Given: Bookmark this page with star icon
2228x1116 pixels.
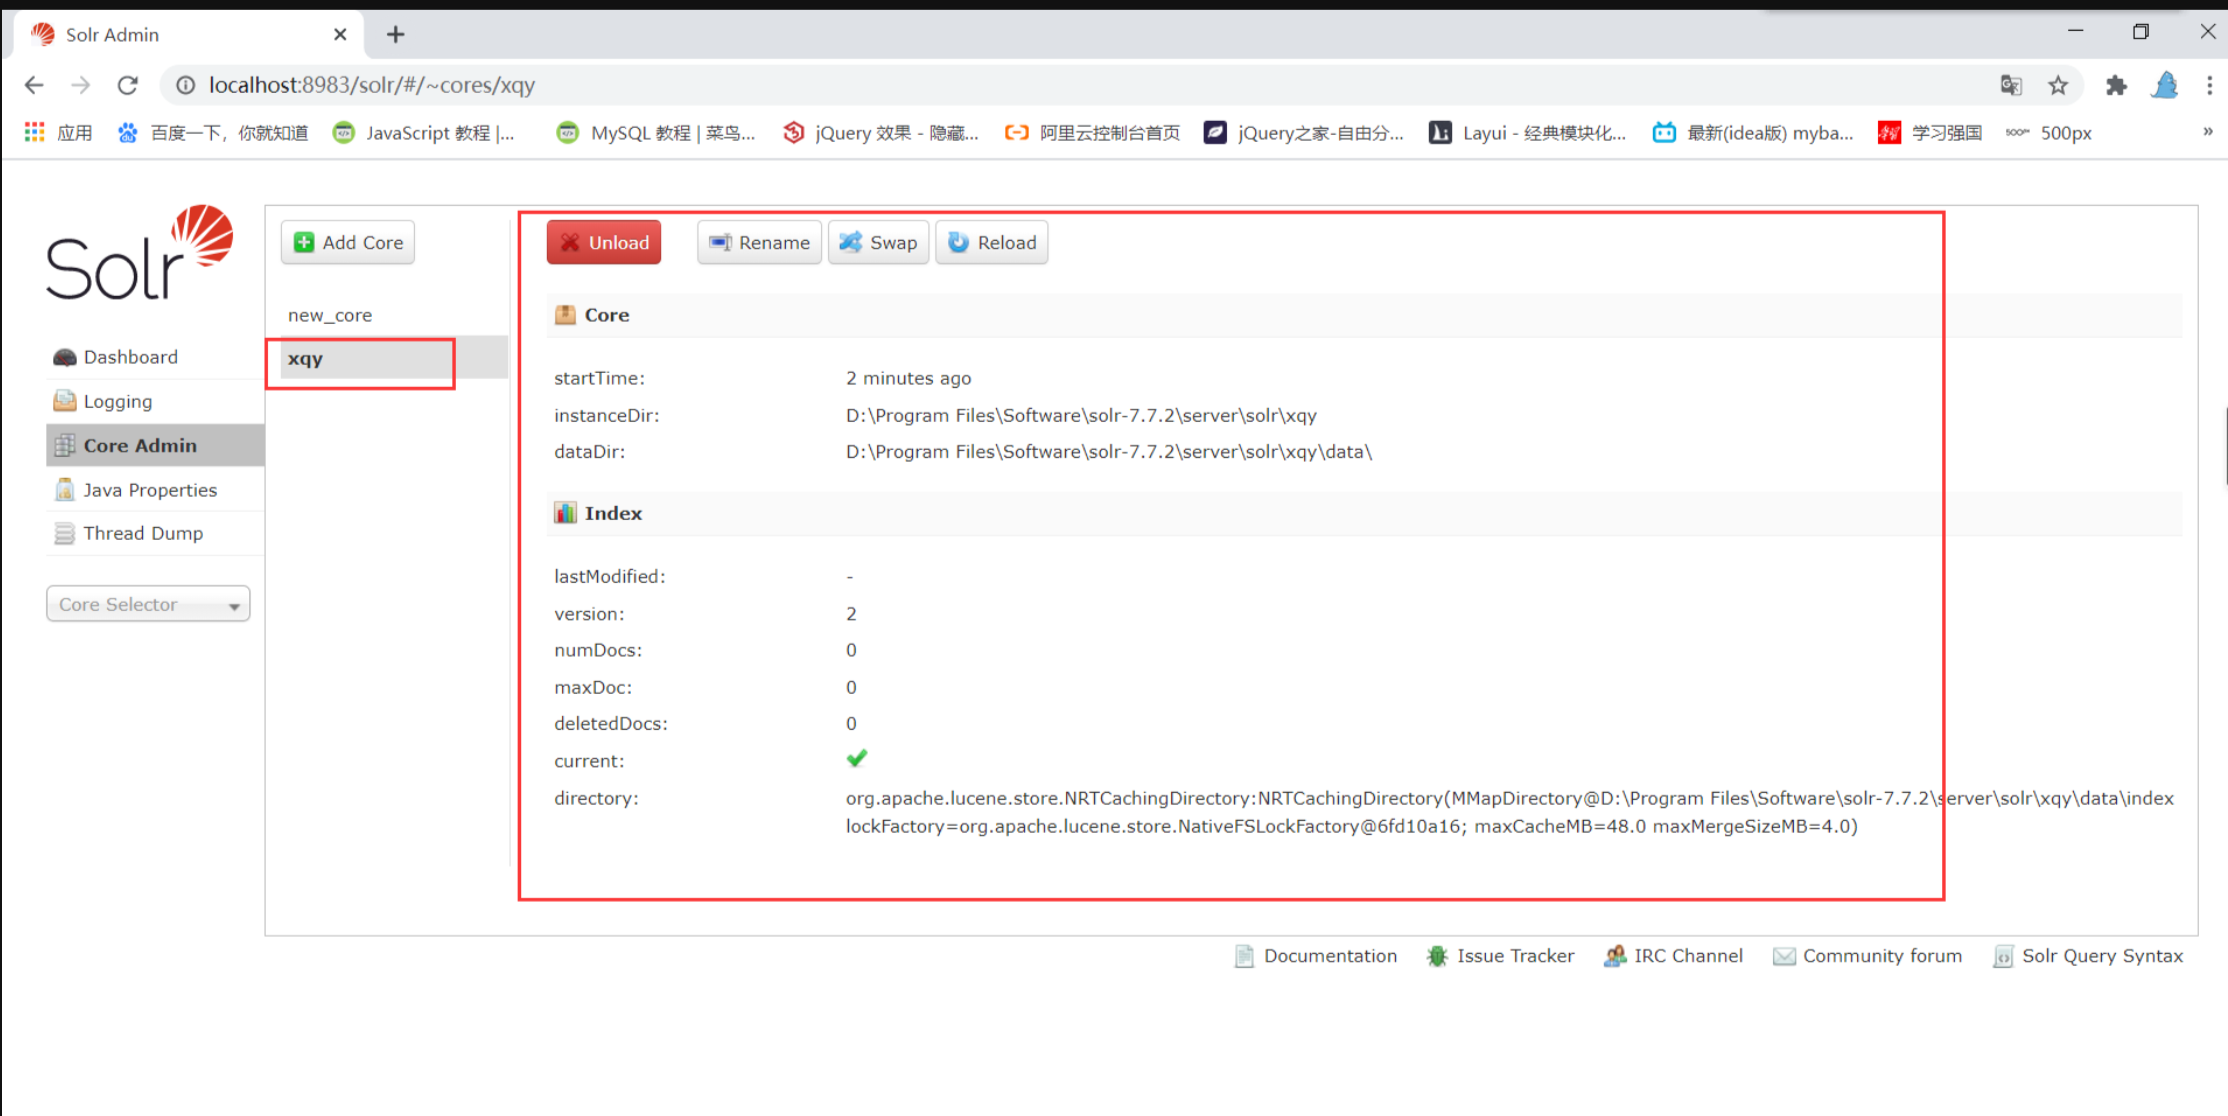Looking at the screenshot, I should [x=2057, y=86].
